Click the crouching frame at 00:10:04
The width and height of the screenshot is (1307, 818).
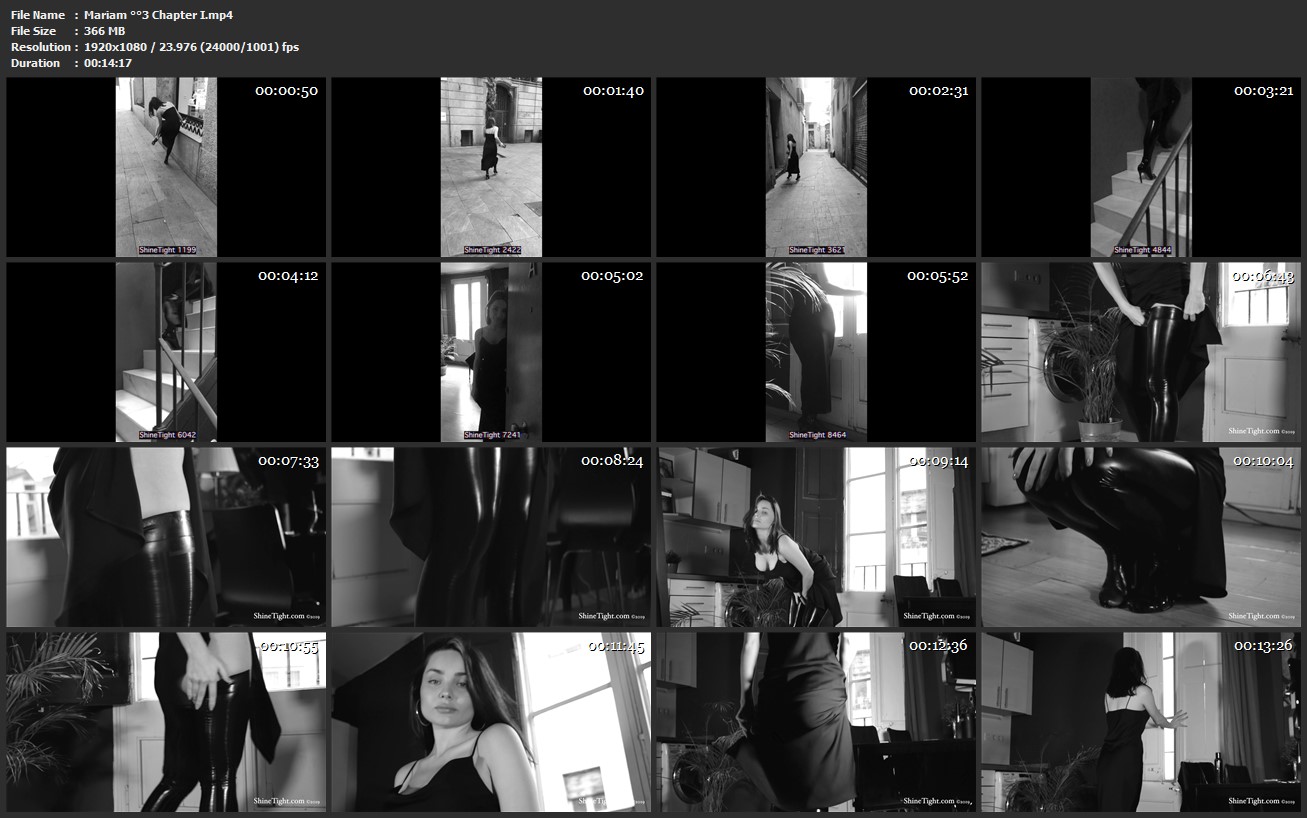coord(1141,537)
